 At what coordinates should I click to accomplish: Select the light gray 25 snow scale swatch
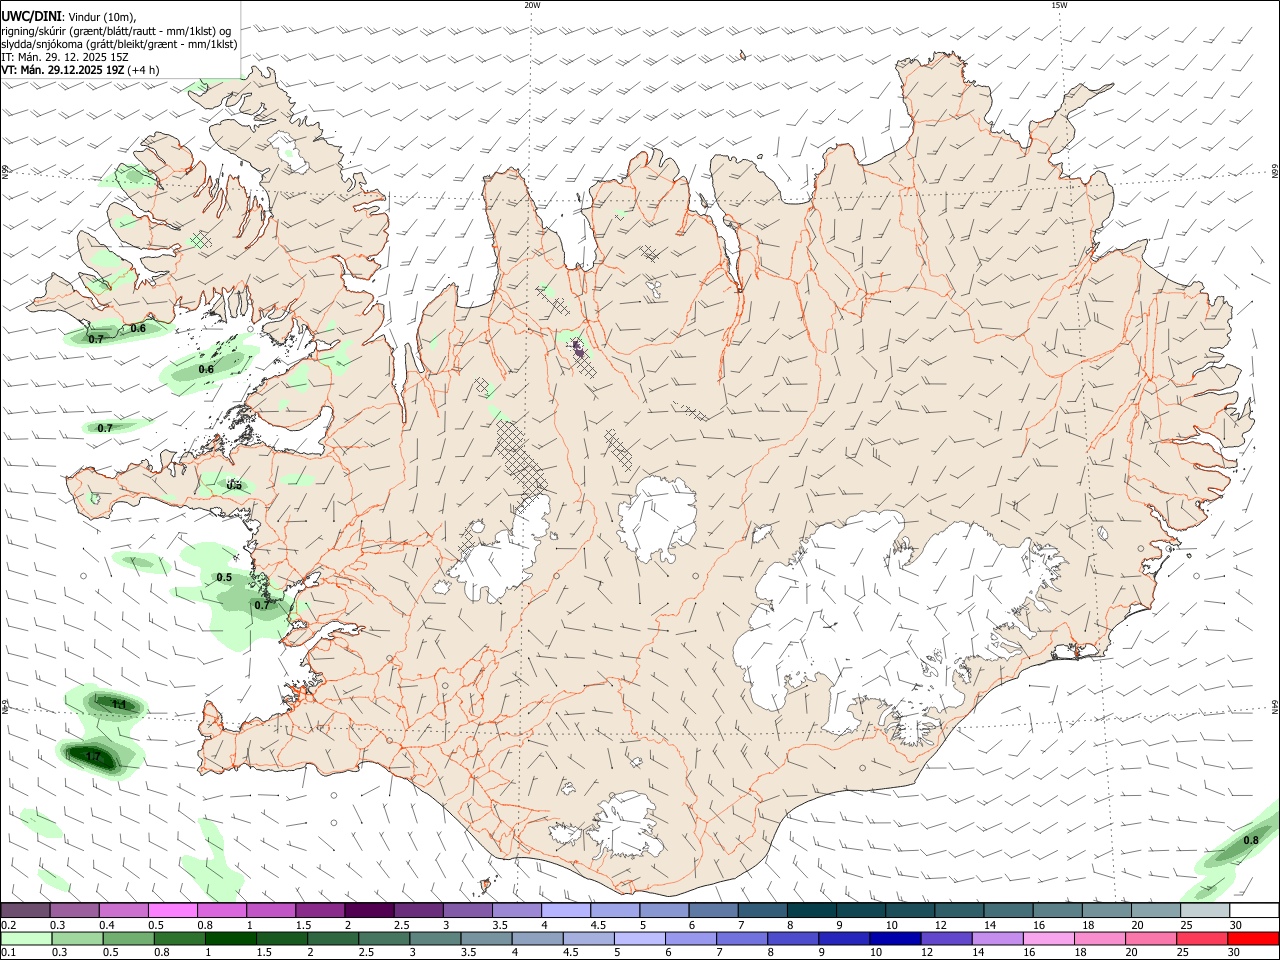coord(1205,910)
